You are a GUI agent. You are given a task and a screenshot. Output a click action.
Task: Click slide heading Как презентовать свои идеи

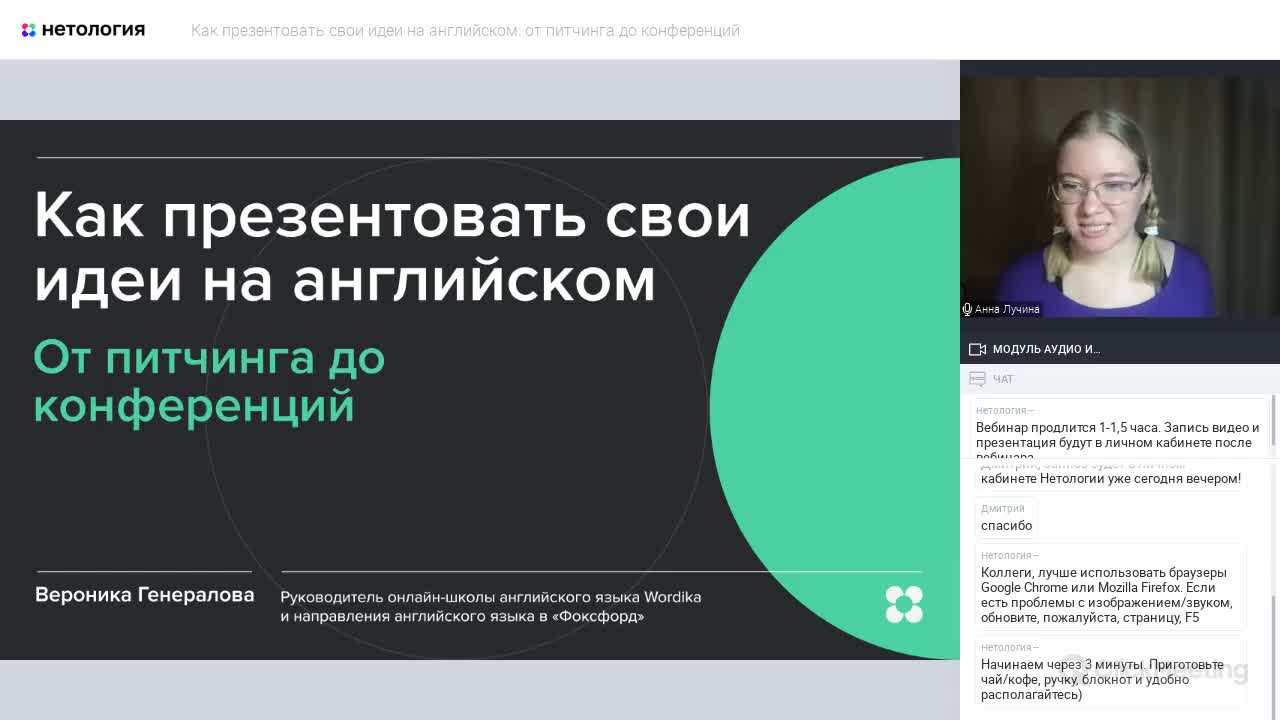click(392, 247)
